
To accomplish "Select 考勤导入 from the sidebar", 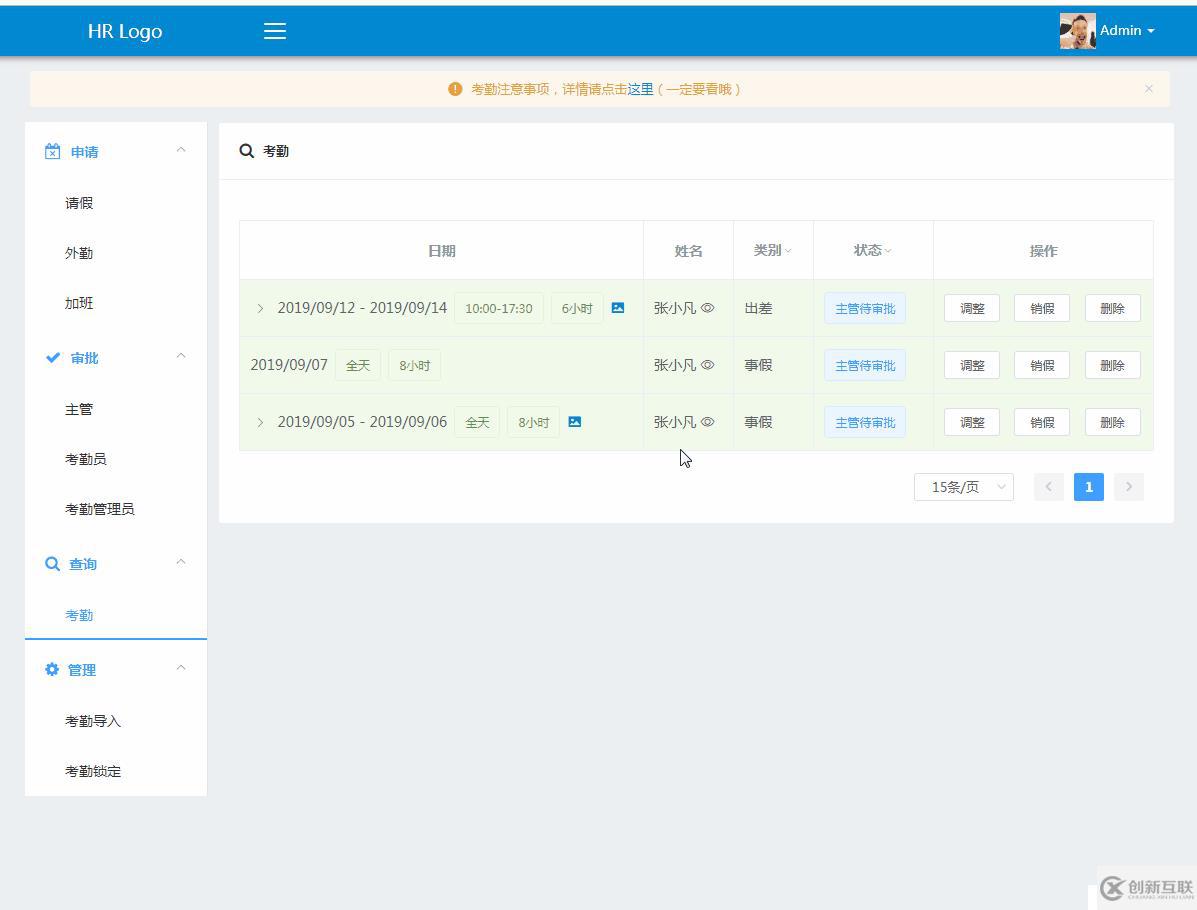I will pyautogui.click(x=93, y=721).
